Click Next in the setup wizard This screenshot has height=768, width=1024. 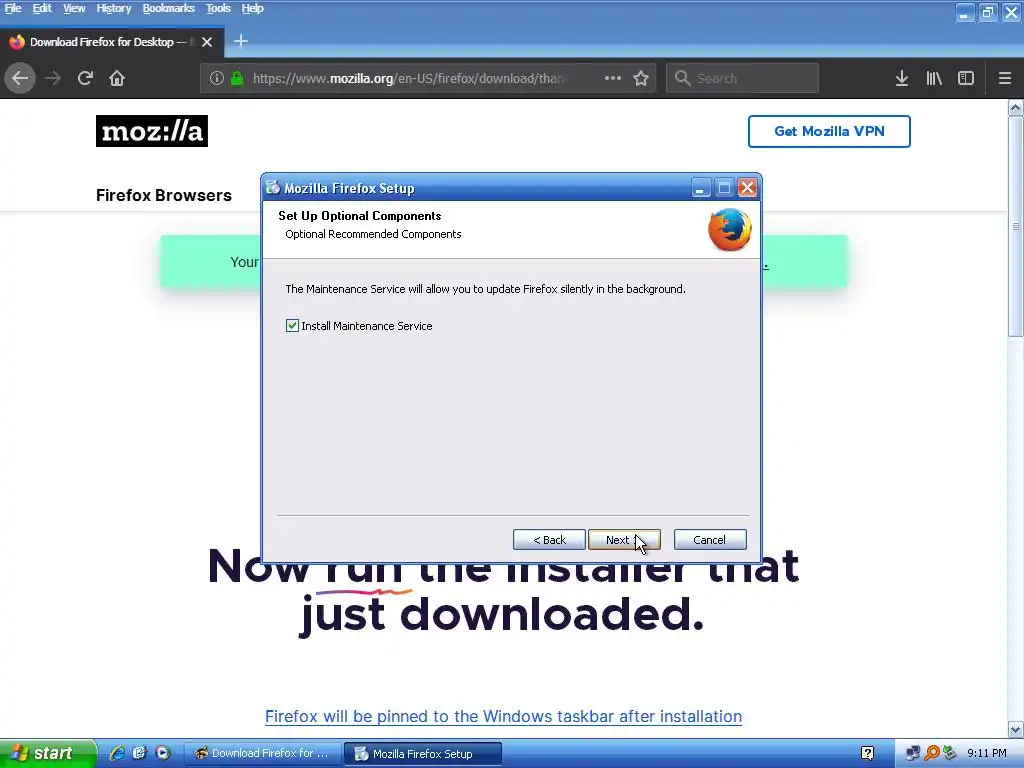624,539
